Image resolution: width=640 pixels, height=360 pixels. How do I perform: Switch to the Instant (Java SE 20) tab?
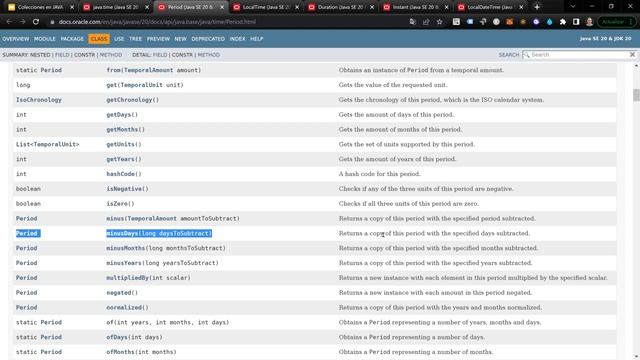coord(416,7)
